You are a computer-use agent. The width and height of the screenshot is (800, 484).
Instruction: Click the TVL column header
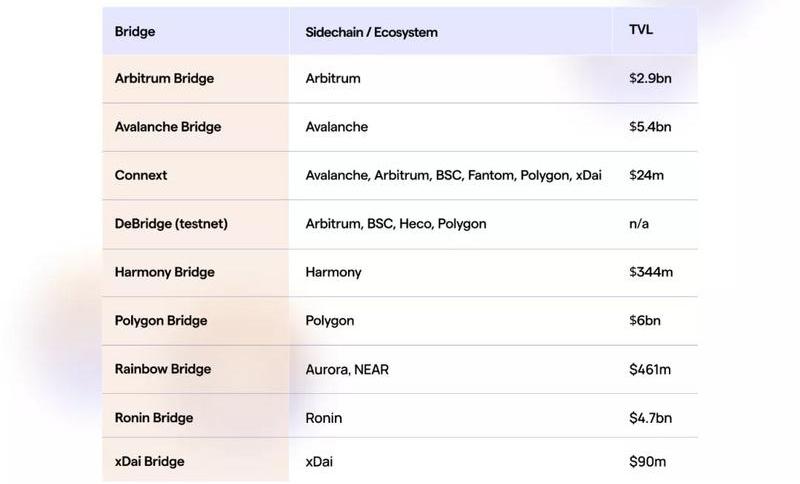(x=641, y=30)
